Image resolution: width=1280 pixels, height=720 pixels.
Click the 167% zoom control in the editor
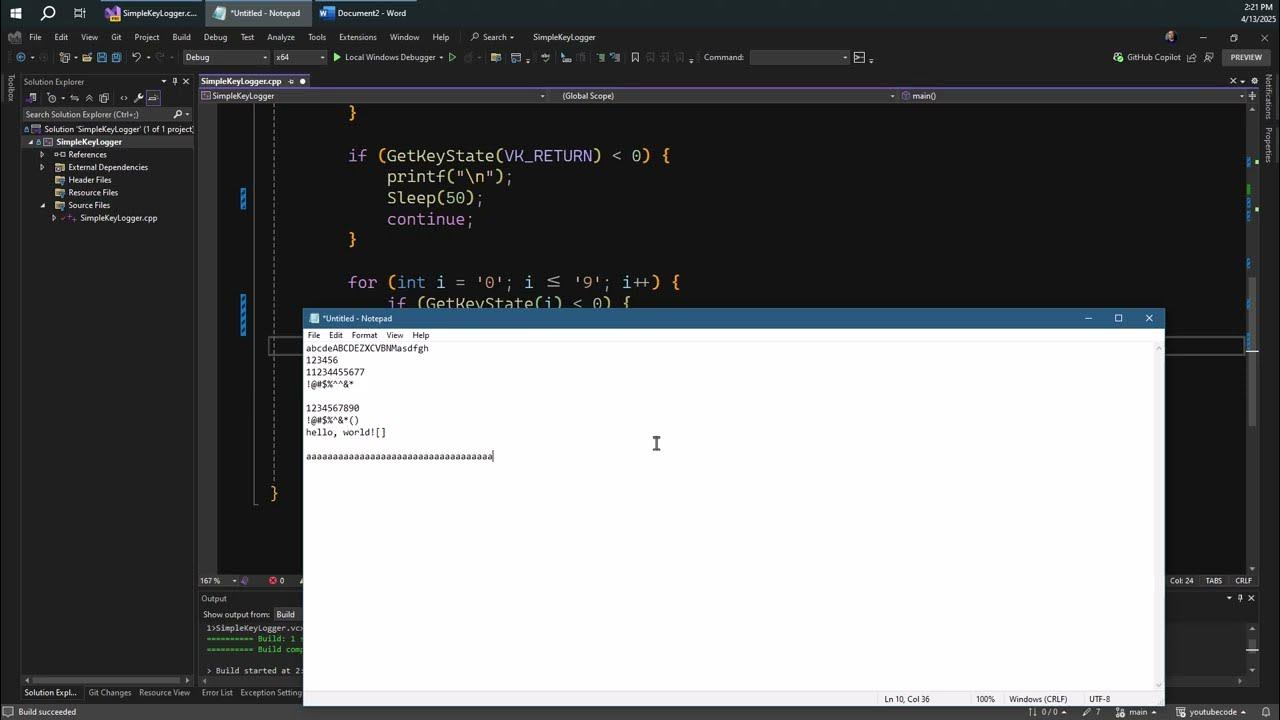point(209,580)
